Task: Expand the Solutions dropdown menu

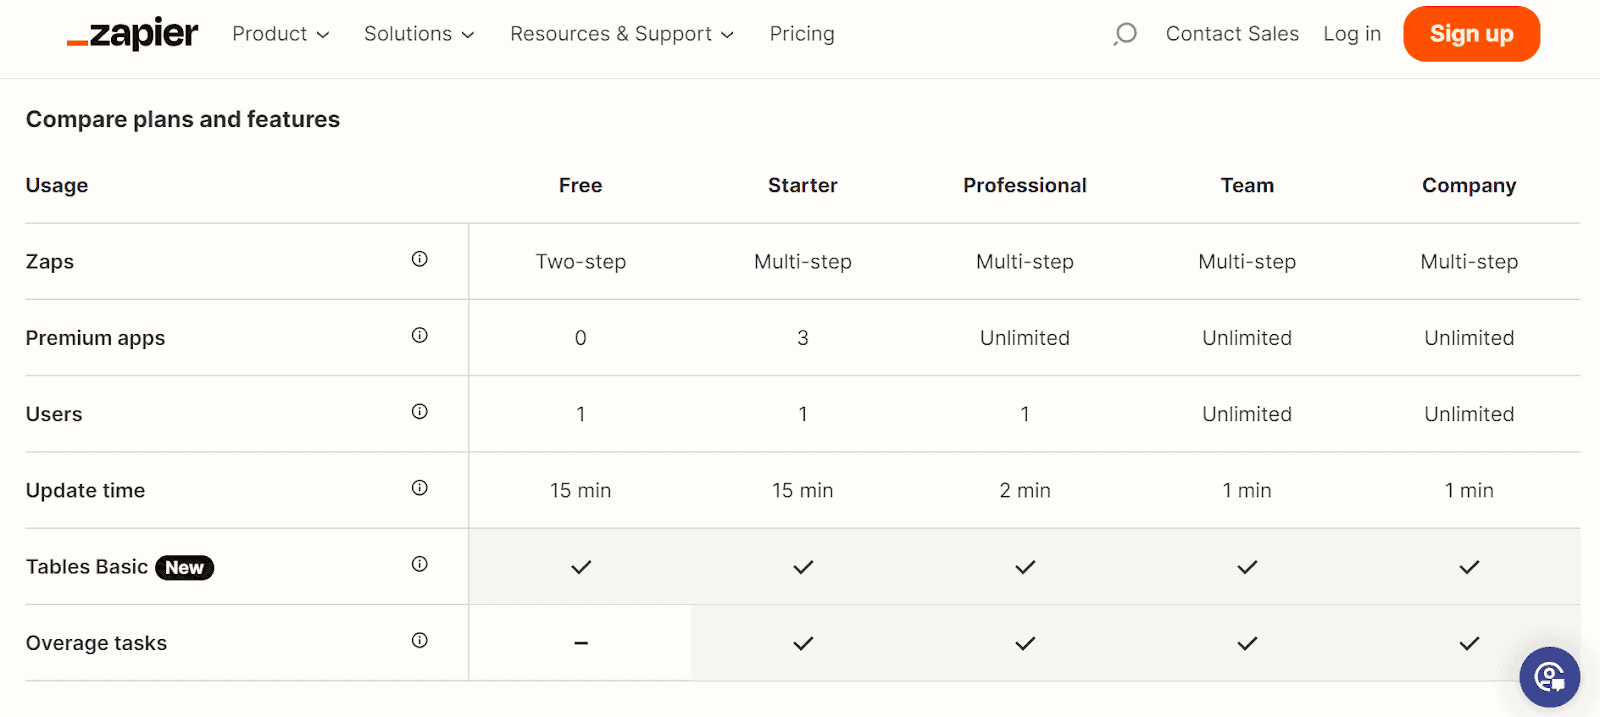Action: pyautogui.click(x=418, y=34)
